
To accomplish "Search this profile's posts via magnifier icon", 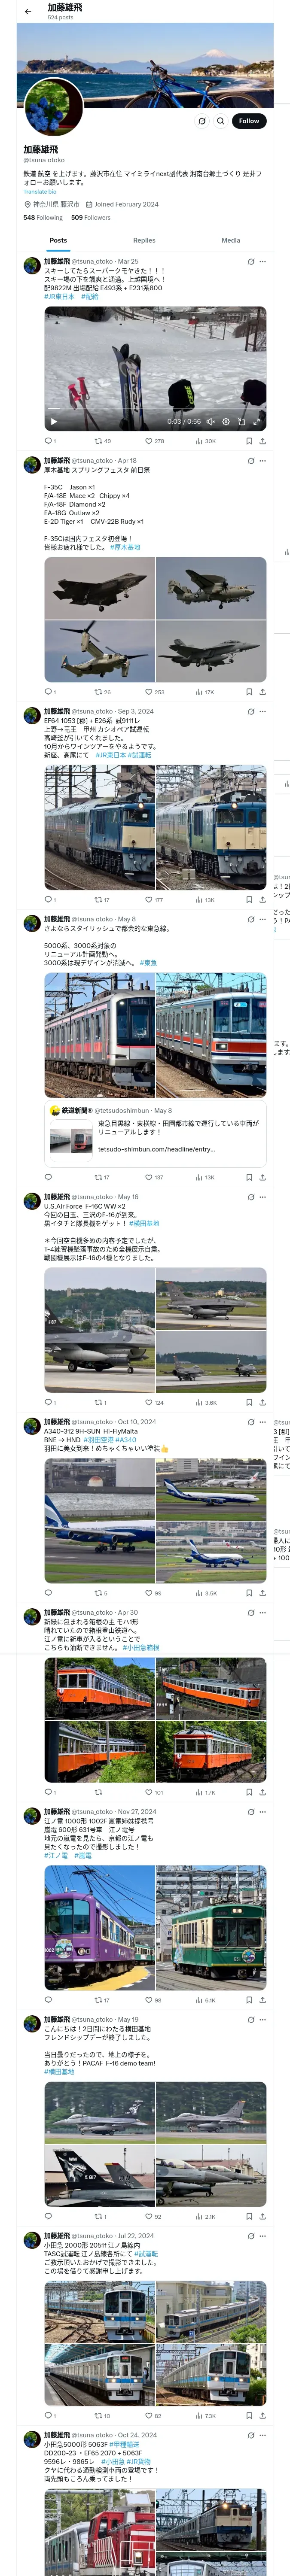I will coord(221,121).
